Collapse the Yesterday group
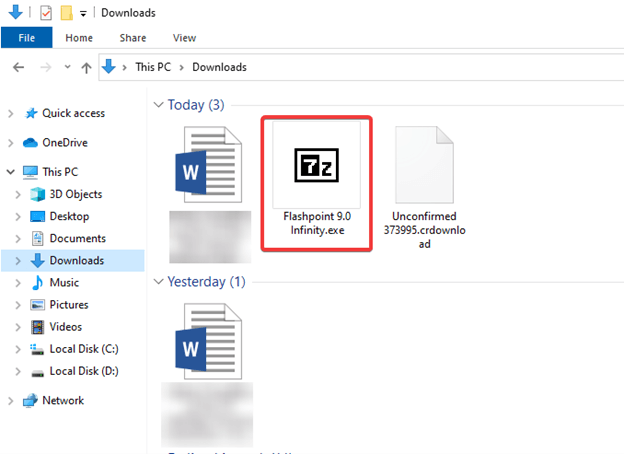The image size is (624, 454). click(158, 282)
